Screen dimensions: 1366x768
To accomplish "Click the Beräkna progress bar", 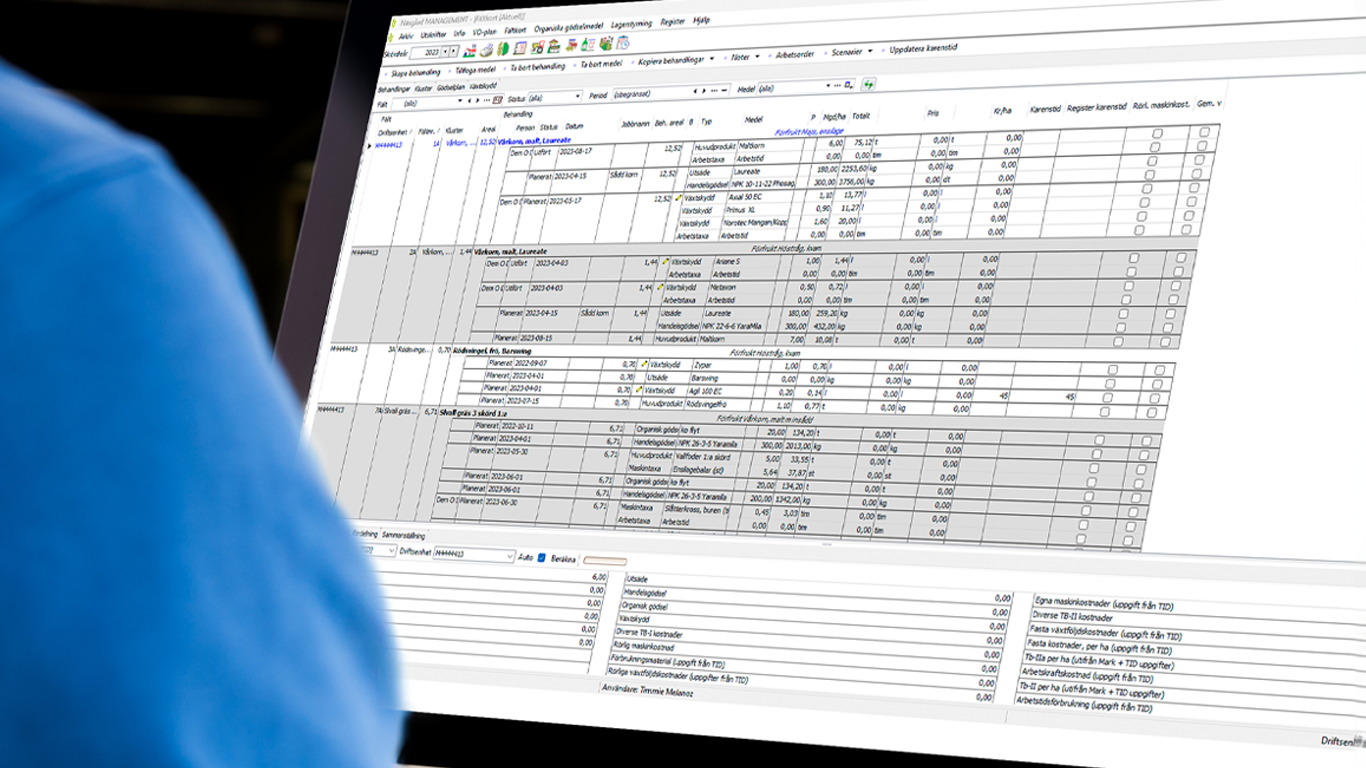I will click(x=603, y=560).
